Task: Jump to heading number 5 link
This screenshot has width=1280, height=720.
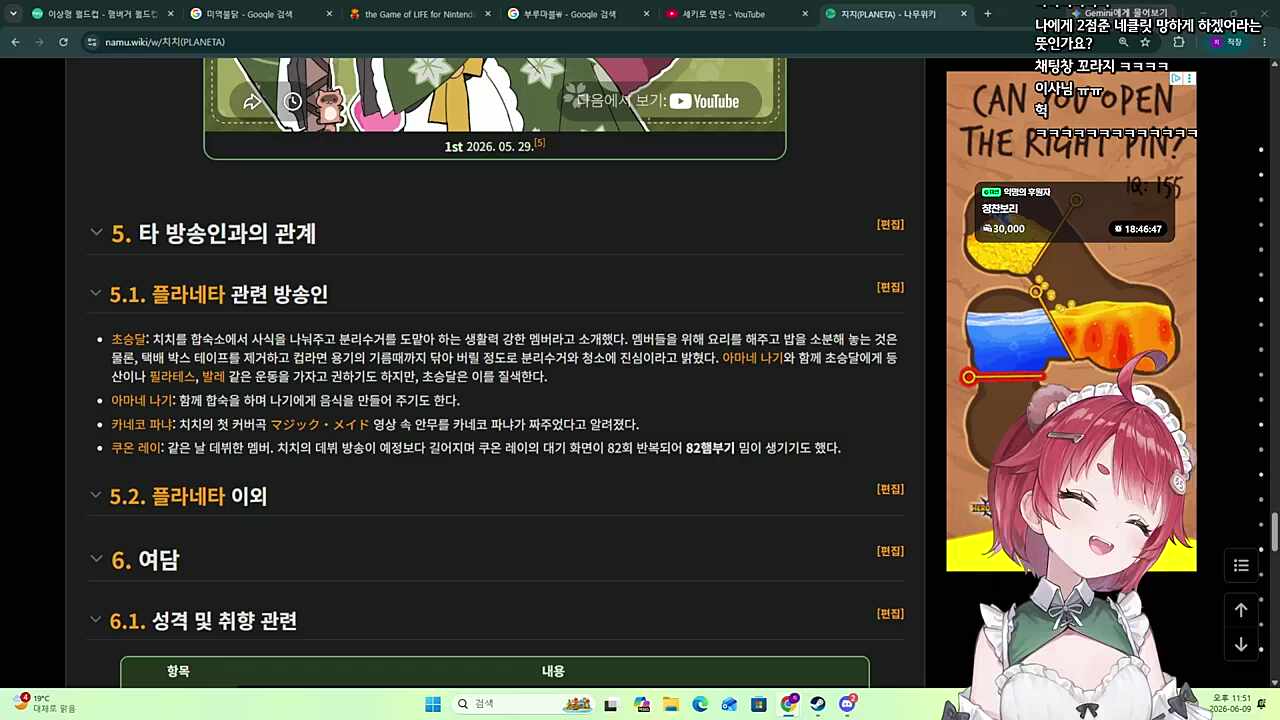Action: pyautogui.click(x=121, y=233)
